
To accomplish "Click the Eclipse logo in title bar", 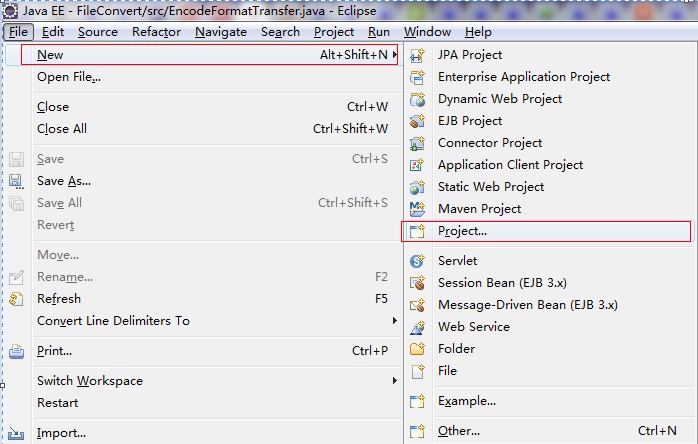I will (x=10, y=11).
